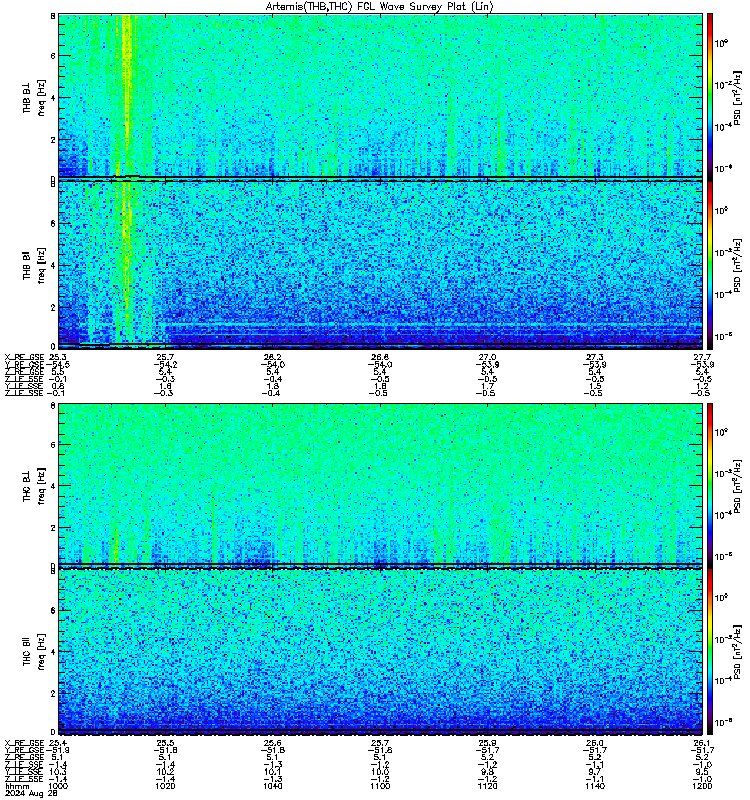The image size is (750, 800).
Task: Click the 1020 time tick label
Action: (165, 786)
